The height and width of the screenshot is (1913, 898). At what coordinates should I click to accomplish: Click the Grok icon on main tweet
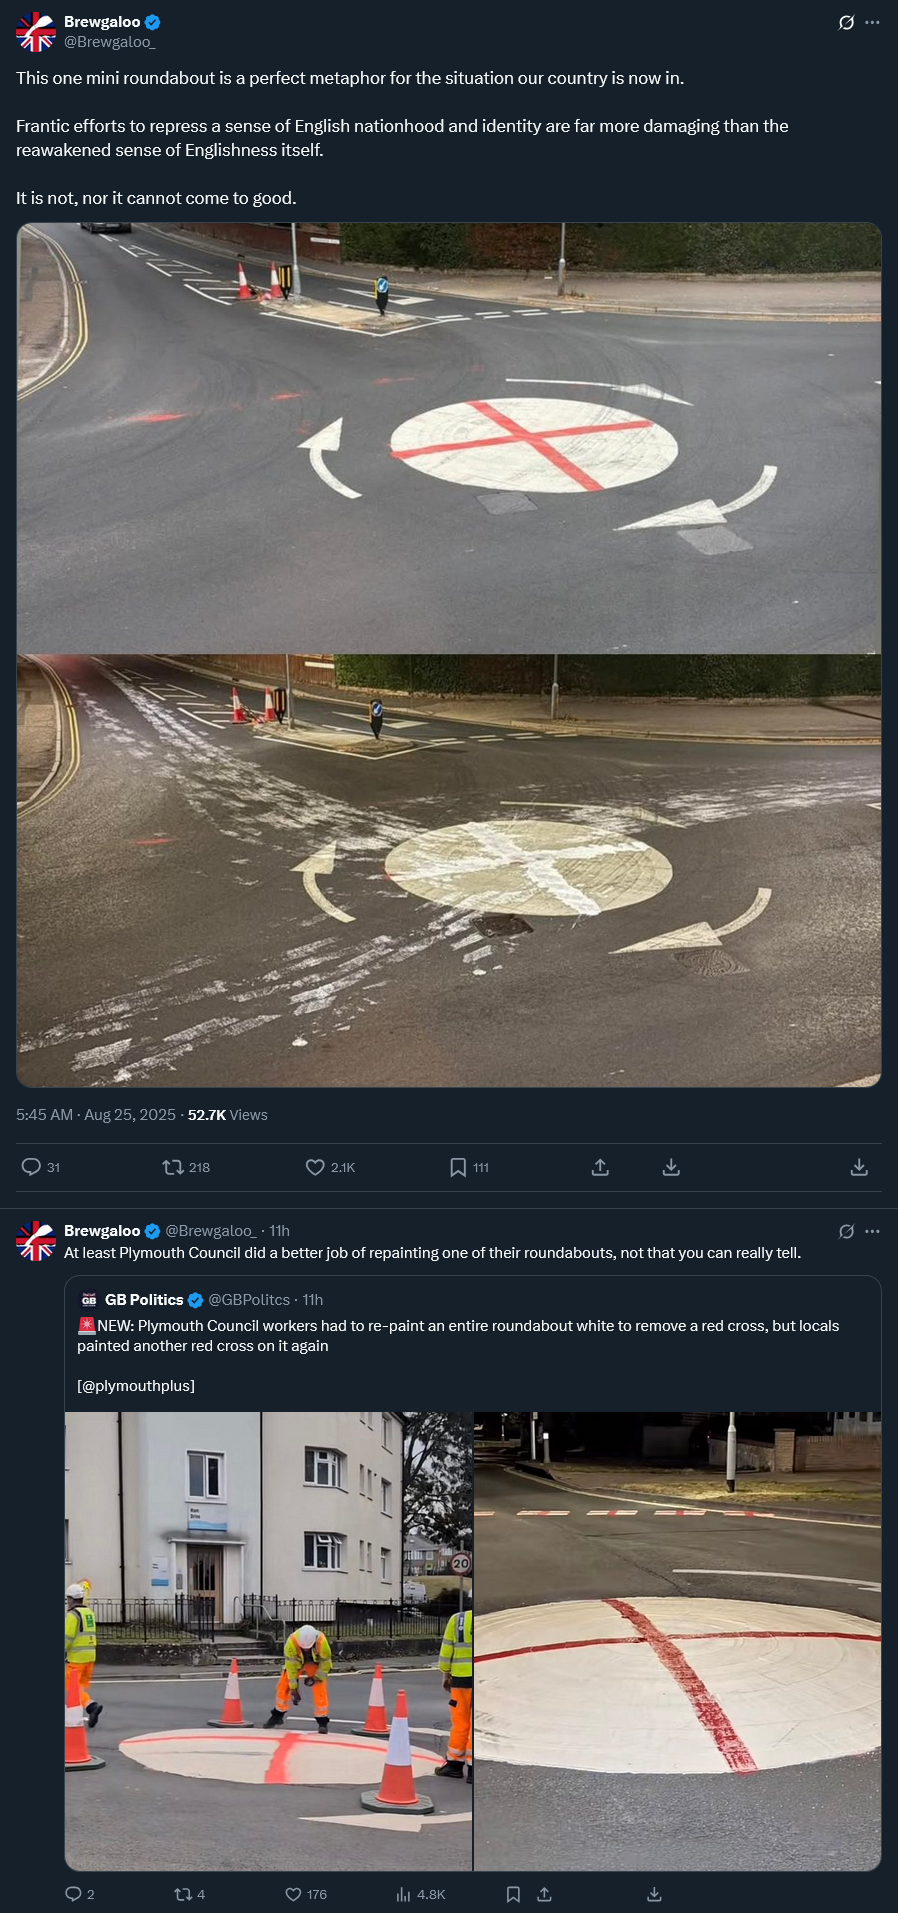click(x=846, y=22)
